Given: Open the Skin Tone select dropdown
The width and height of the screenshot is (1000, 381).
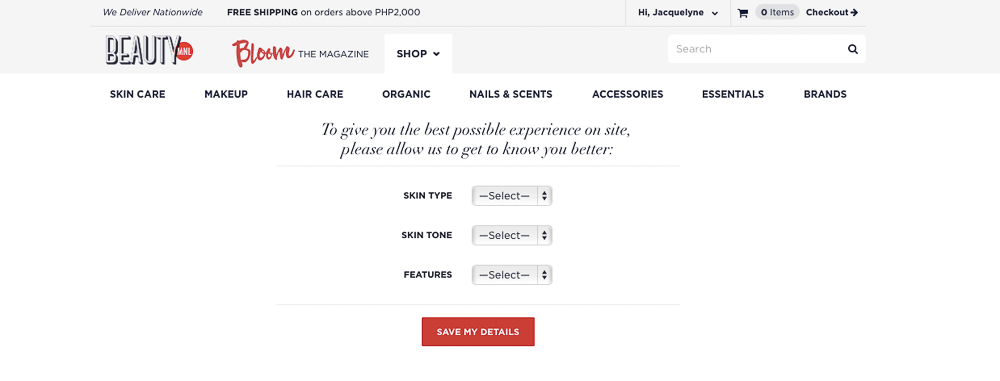Looking at the screenshot, I should pos(511,235).
